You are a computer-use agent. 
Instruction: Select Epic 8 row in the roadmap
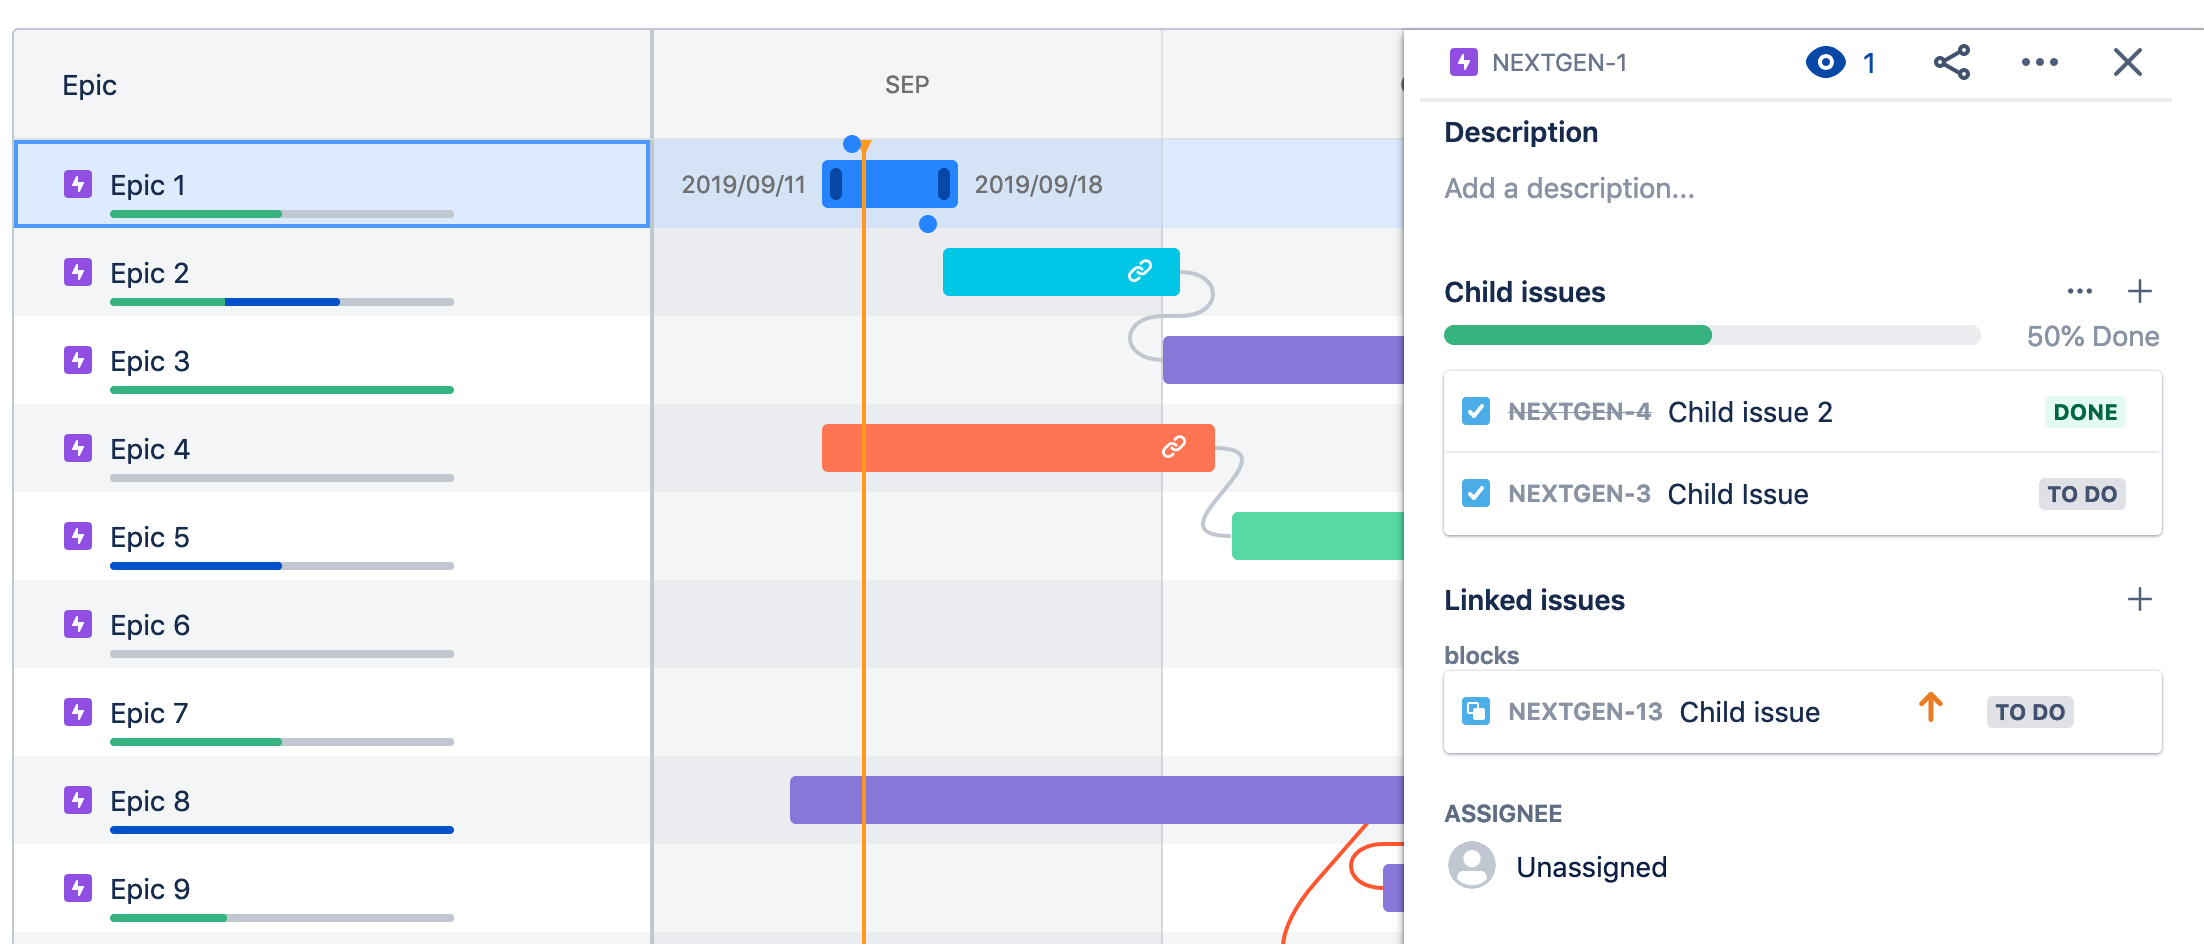pyautogui.click(x=150, y=802)
